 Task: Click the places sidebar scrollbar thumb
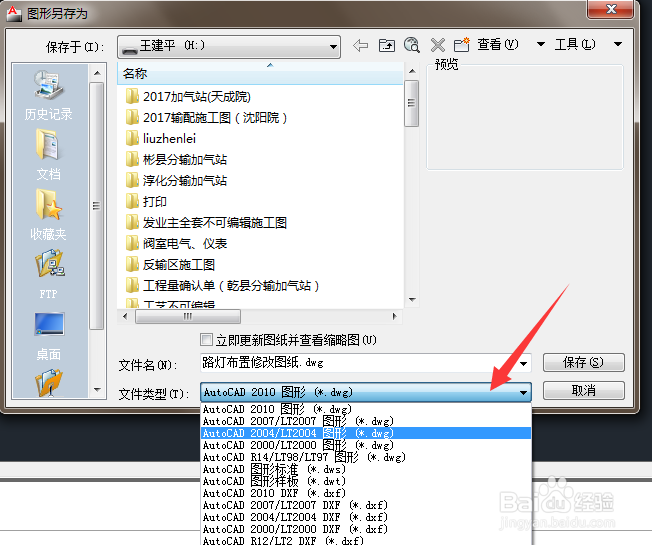click(96, 206)
